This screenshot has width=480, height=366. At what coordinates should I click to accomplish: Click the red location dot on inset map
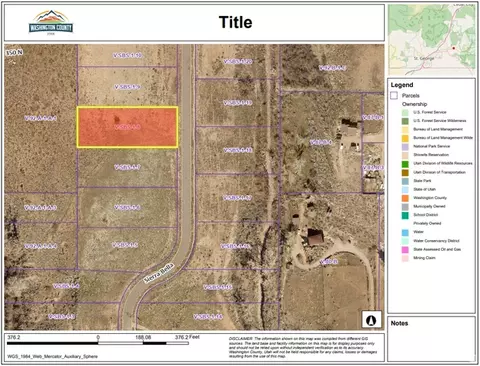[x=453, y=48]
